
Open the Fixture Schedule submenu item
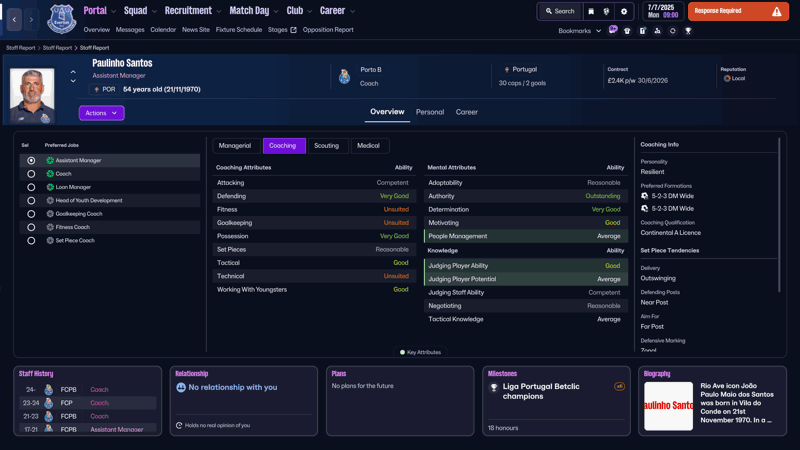(239, 30)
